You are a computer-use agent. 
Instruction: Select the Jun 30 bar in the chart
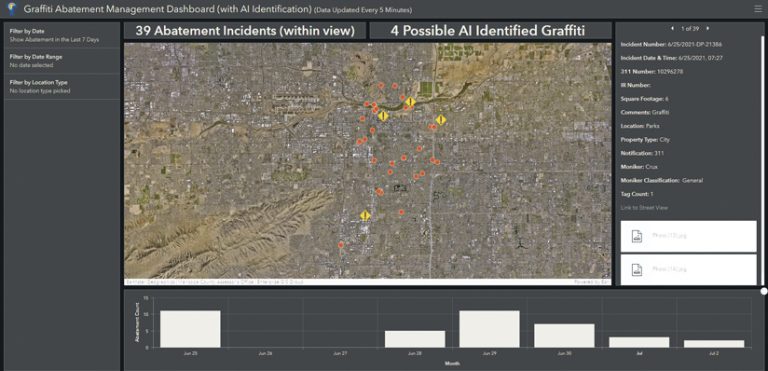pyautogui.click(x=564, y=336)
